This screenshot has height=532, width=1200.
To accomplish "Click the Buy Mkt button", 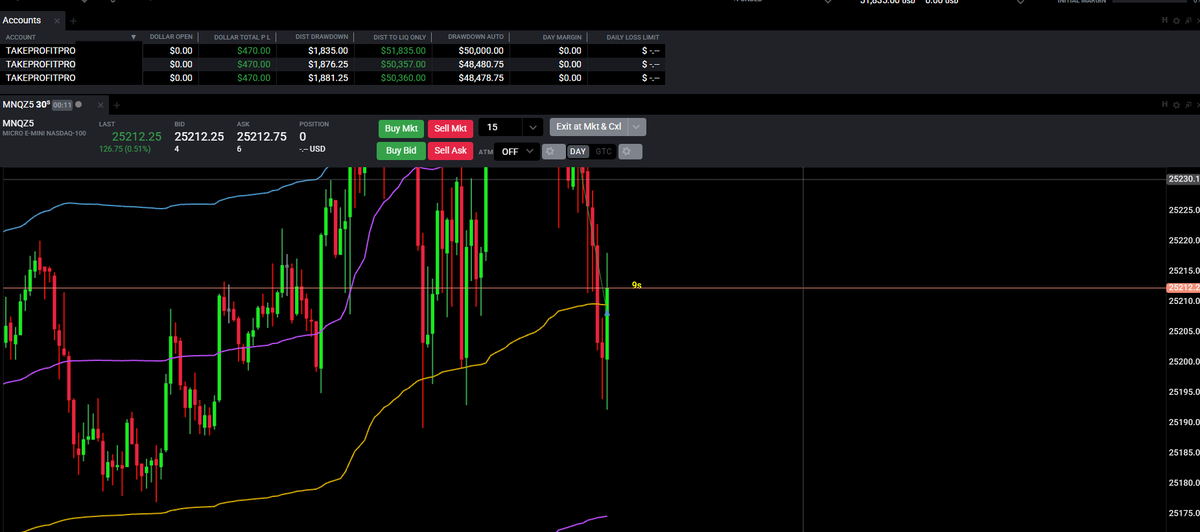I will [x=401, y=128].
